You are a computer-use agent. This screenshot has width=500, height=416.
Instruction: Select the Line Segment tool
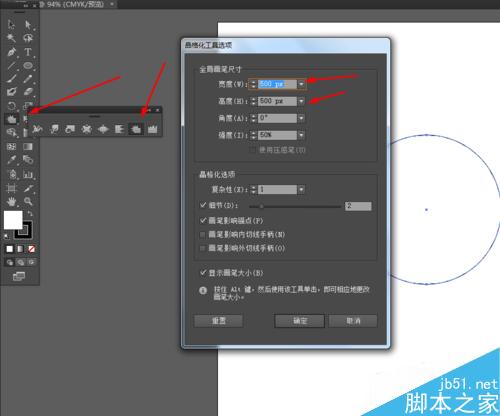click(x=11, y=65)
